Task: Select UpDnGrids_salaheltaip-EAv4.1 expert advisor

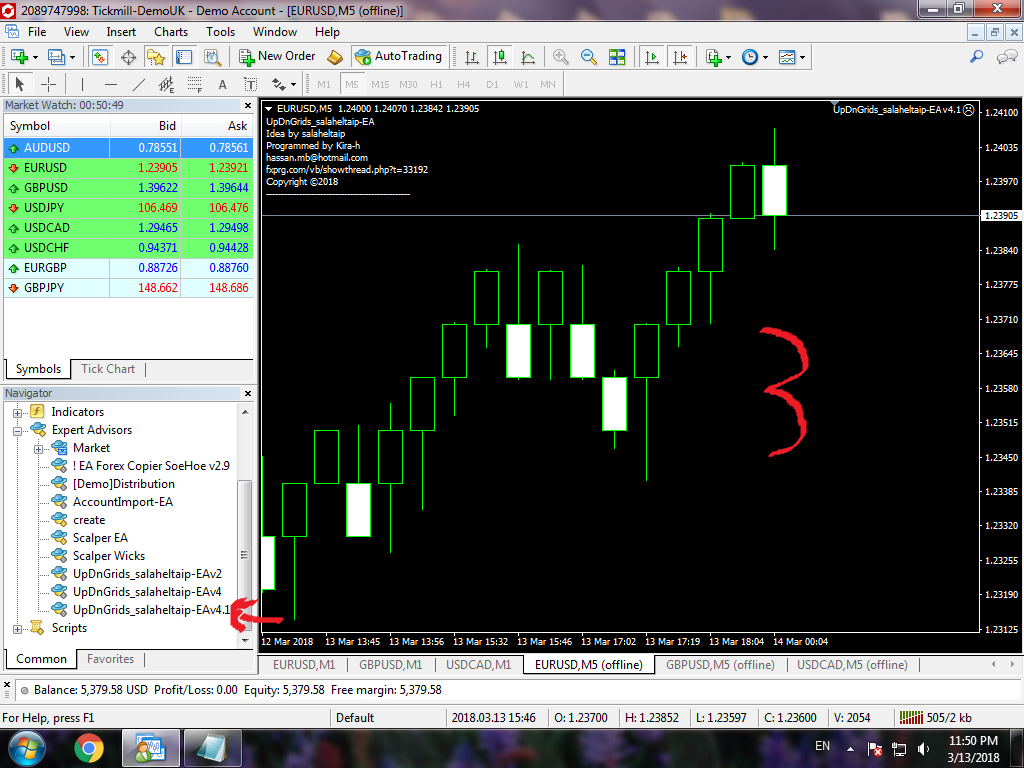Action: (x=152, y=610)
